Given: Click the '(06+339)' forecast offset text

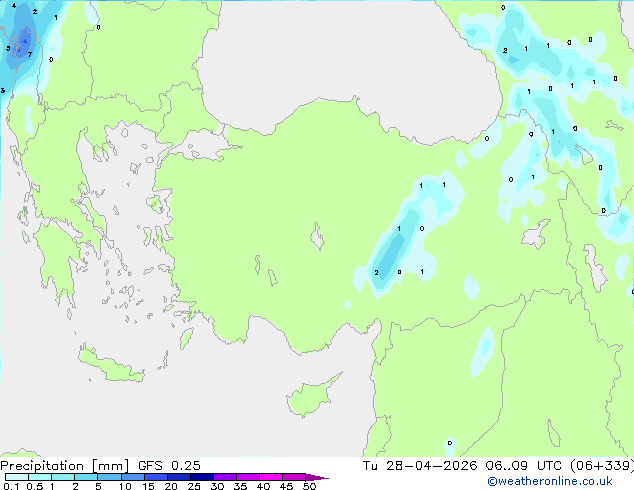Looking at the screenshot, I should (602, 466).
